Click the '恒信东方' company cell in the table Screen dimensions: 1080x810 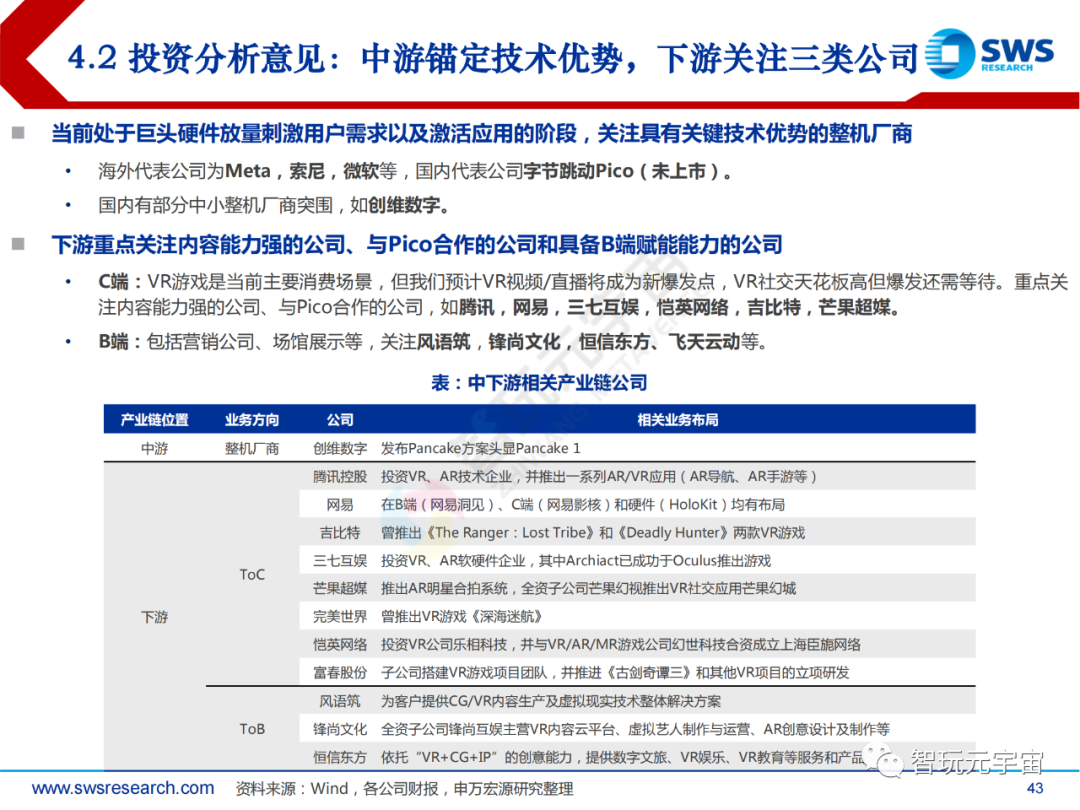340,757
